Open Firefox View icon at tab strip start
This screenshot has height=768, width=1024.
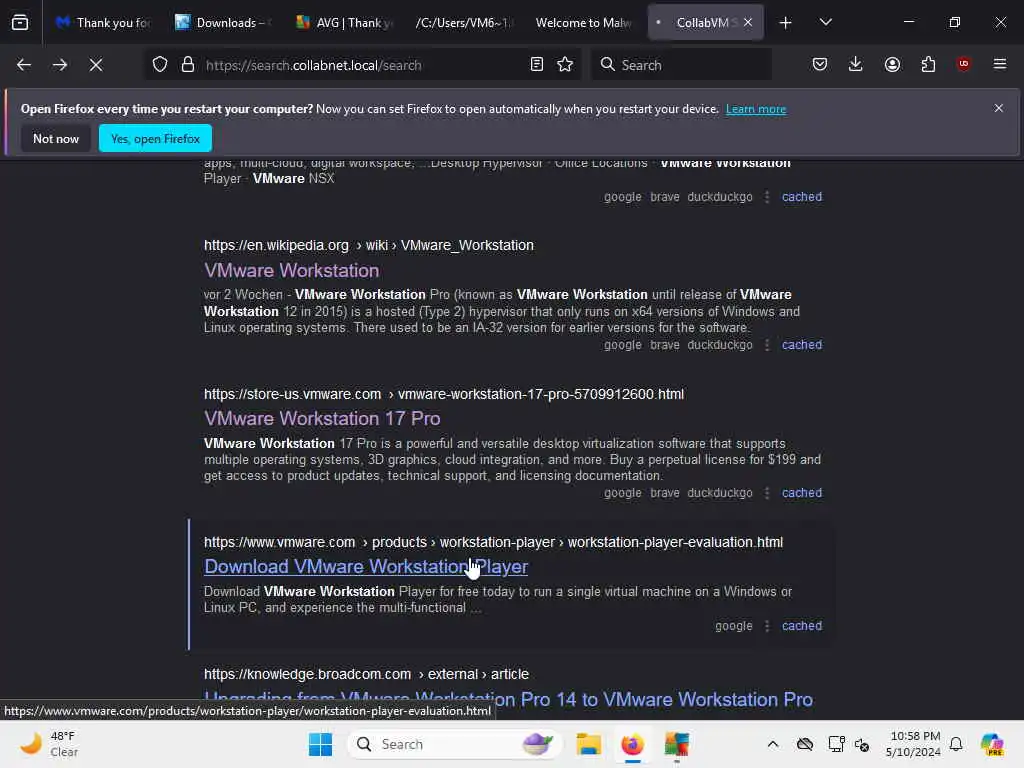click(x=20, y=22)
